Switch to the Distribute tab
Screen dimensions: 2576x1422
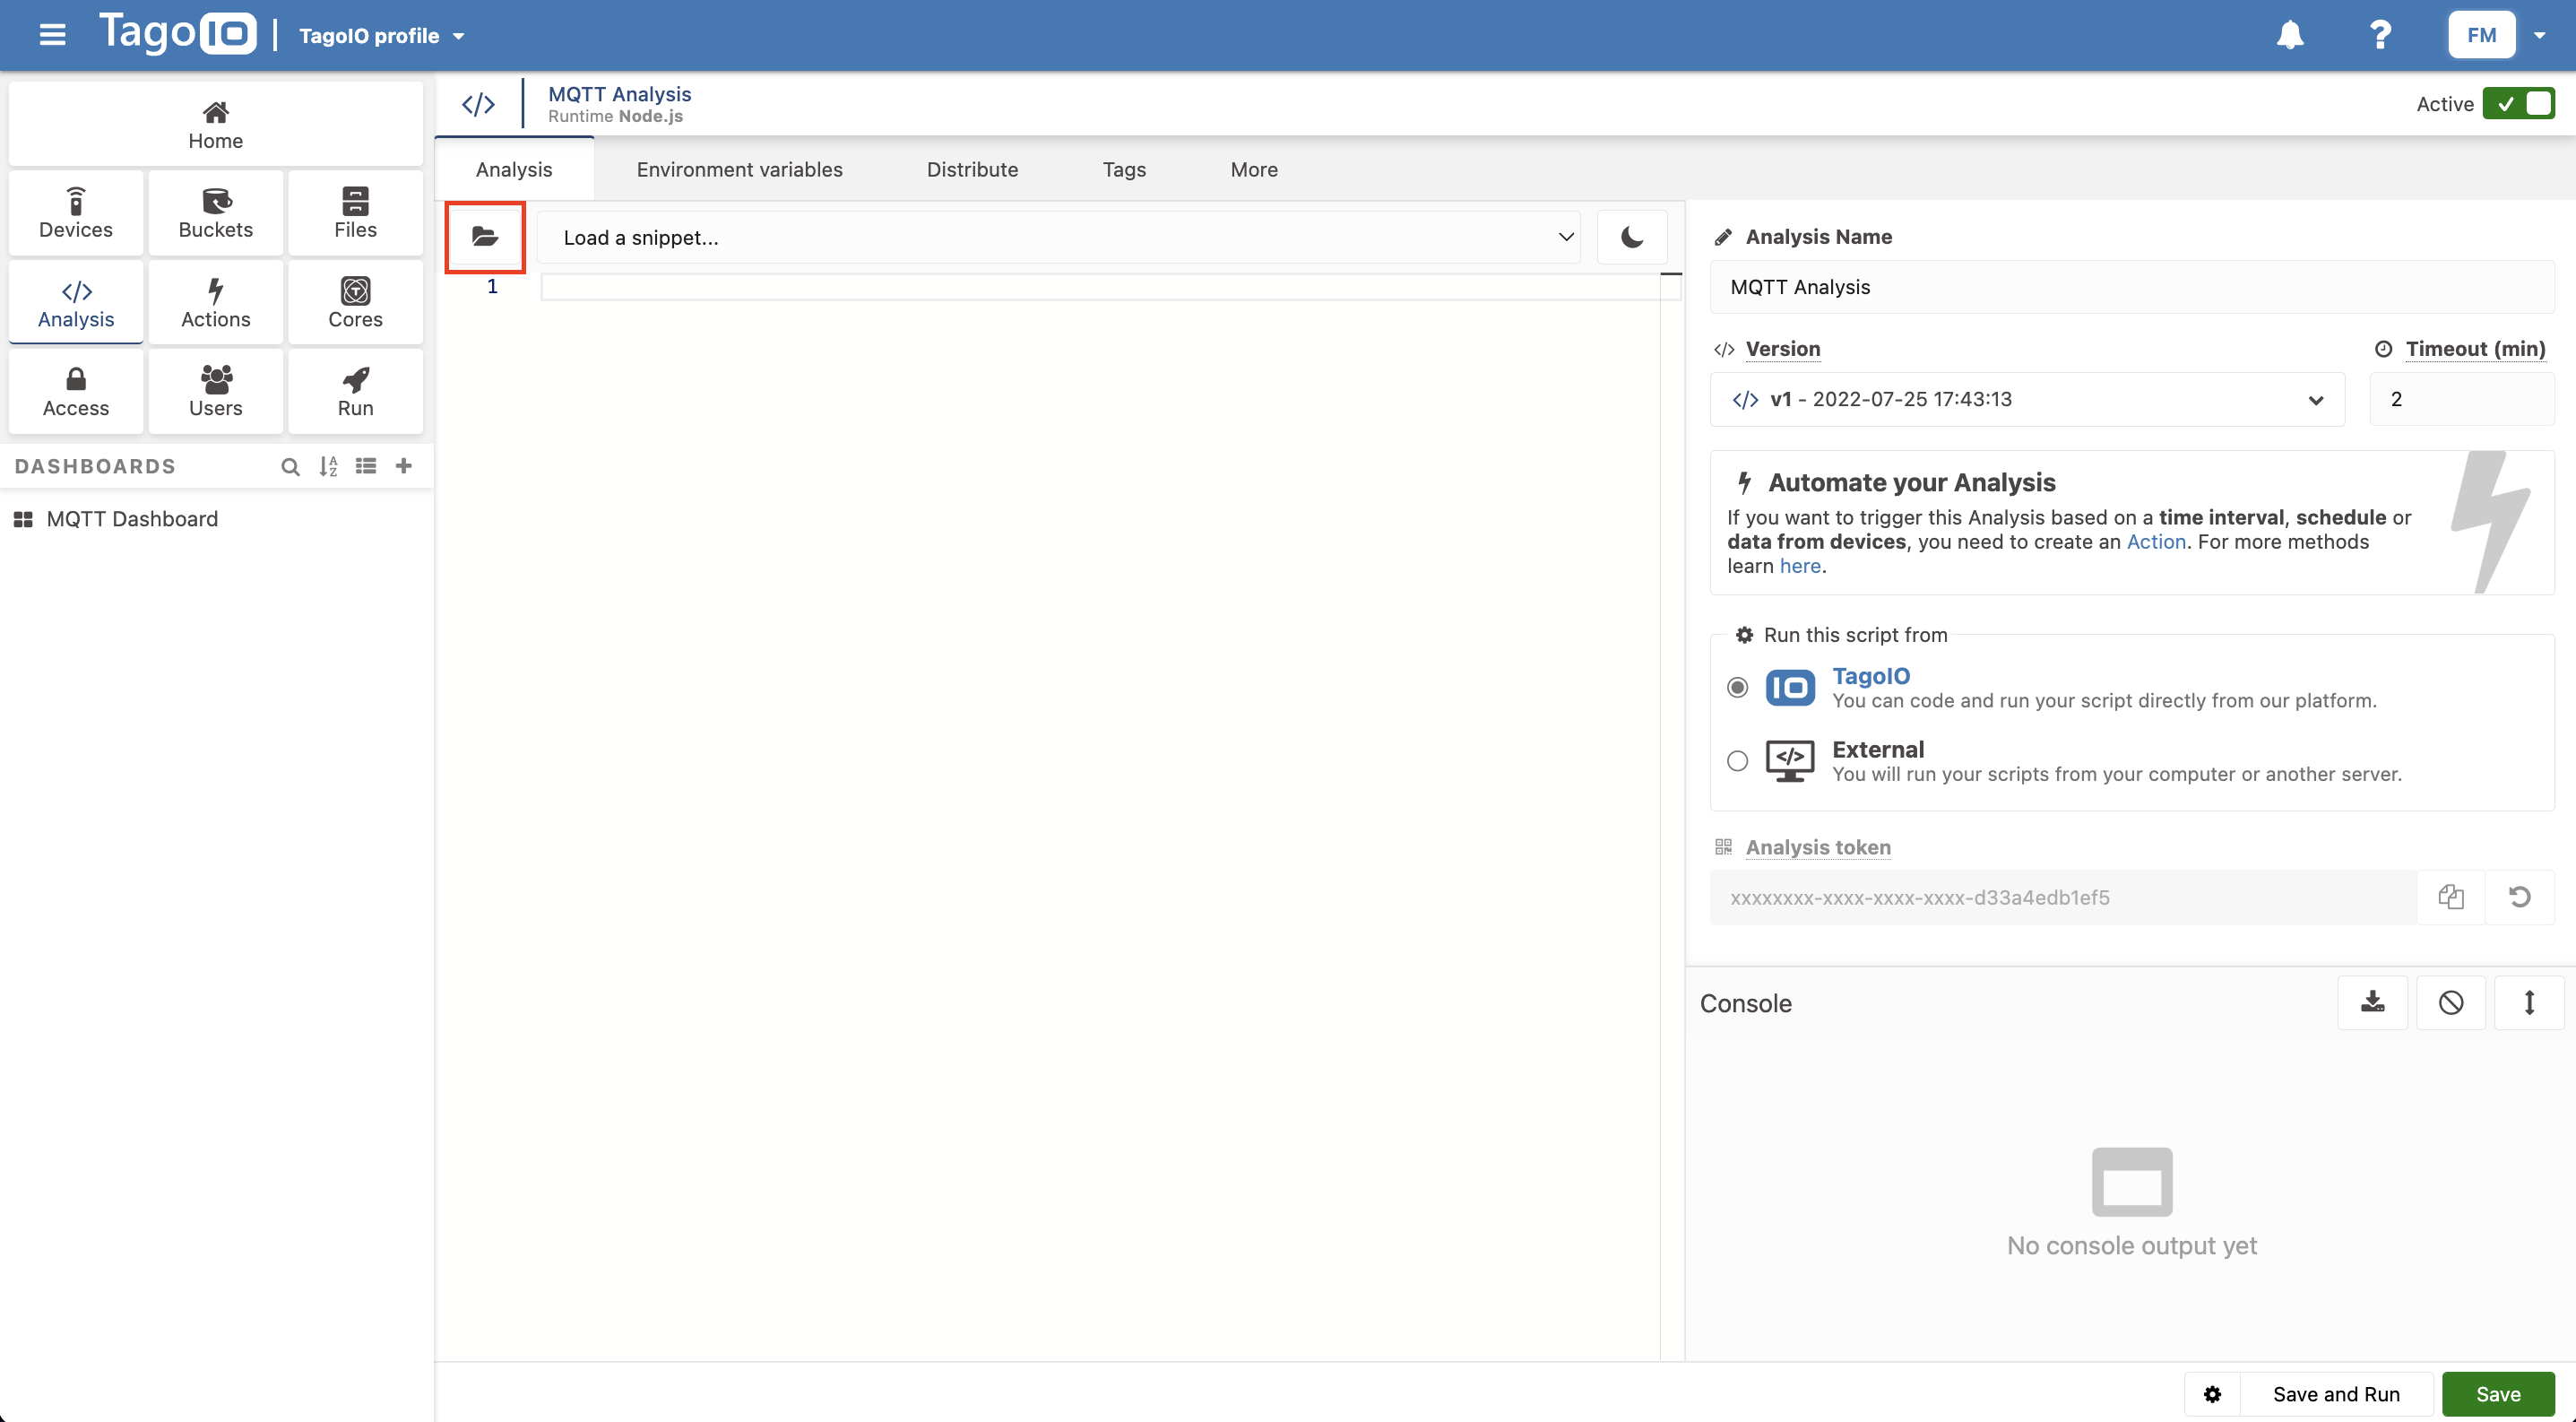click(972, 169)
